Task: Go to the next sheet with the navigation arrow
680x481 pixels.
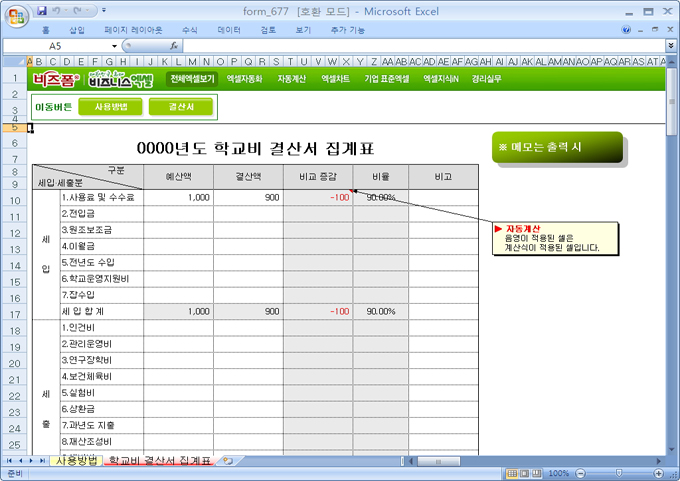Action: tap(31, 461)
